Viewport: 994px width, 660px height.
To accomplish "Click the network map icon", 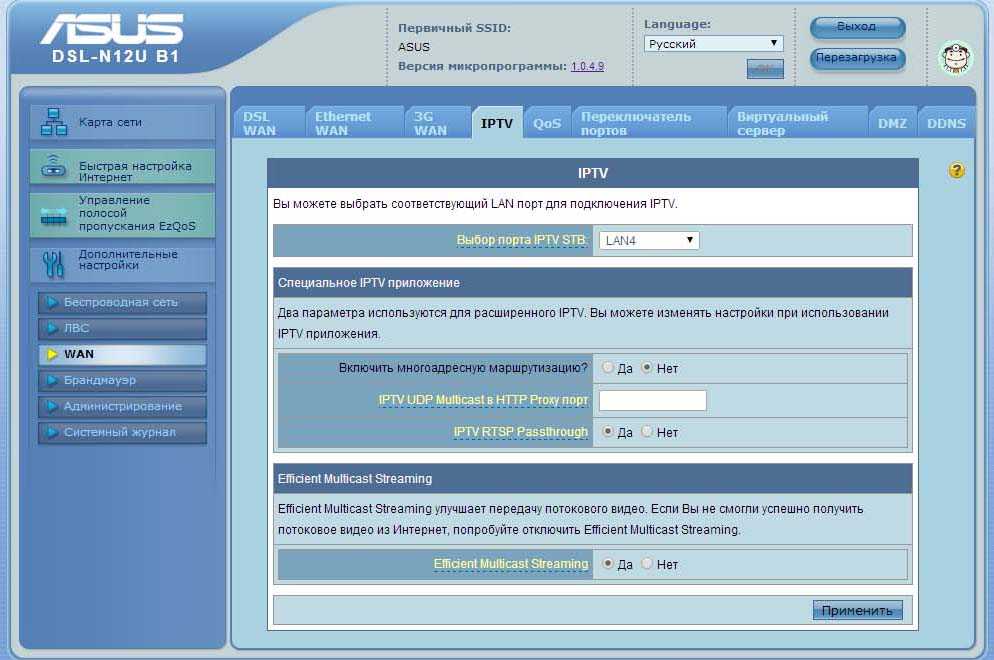I will click(53, 122).
